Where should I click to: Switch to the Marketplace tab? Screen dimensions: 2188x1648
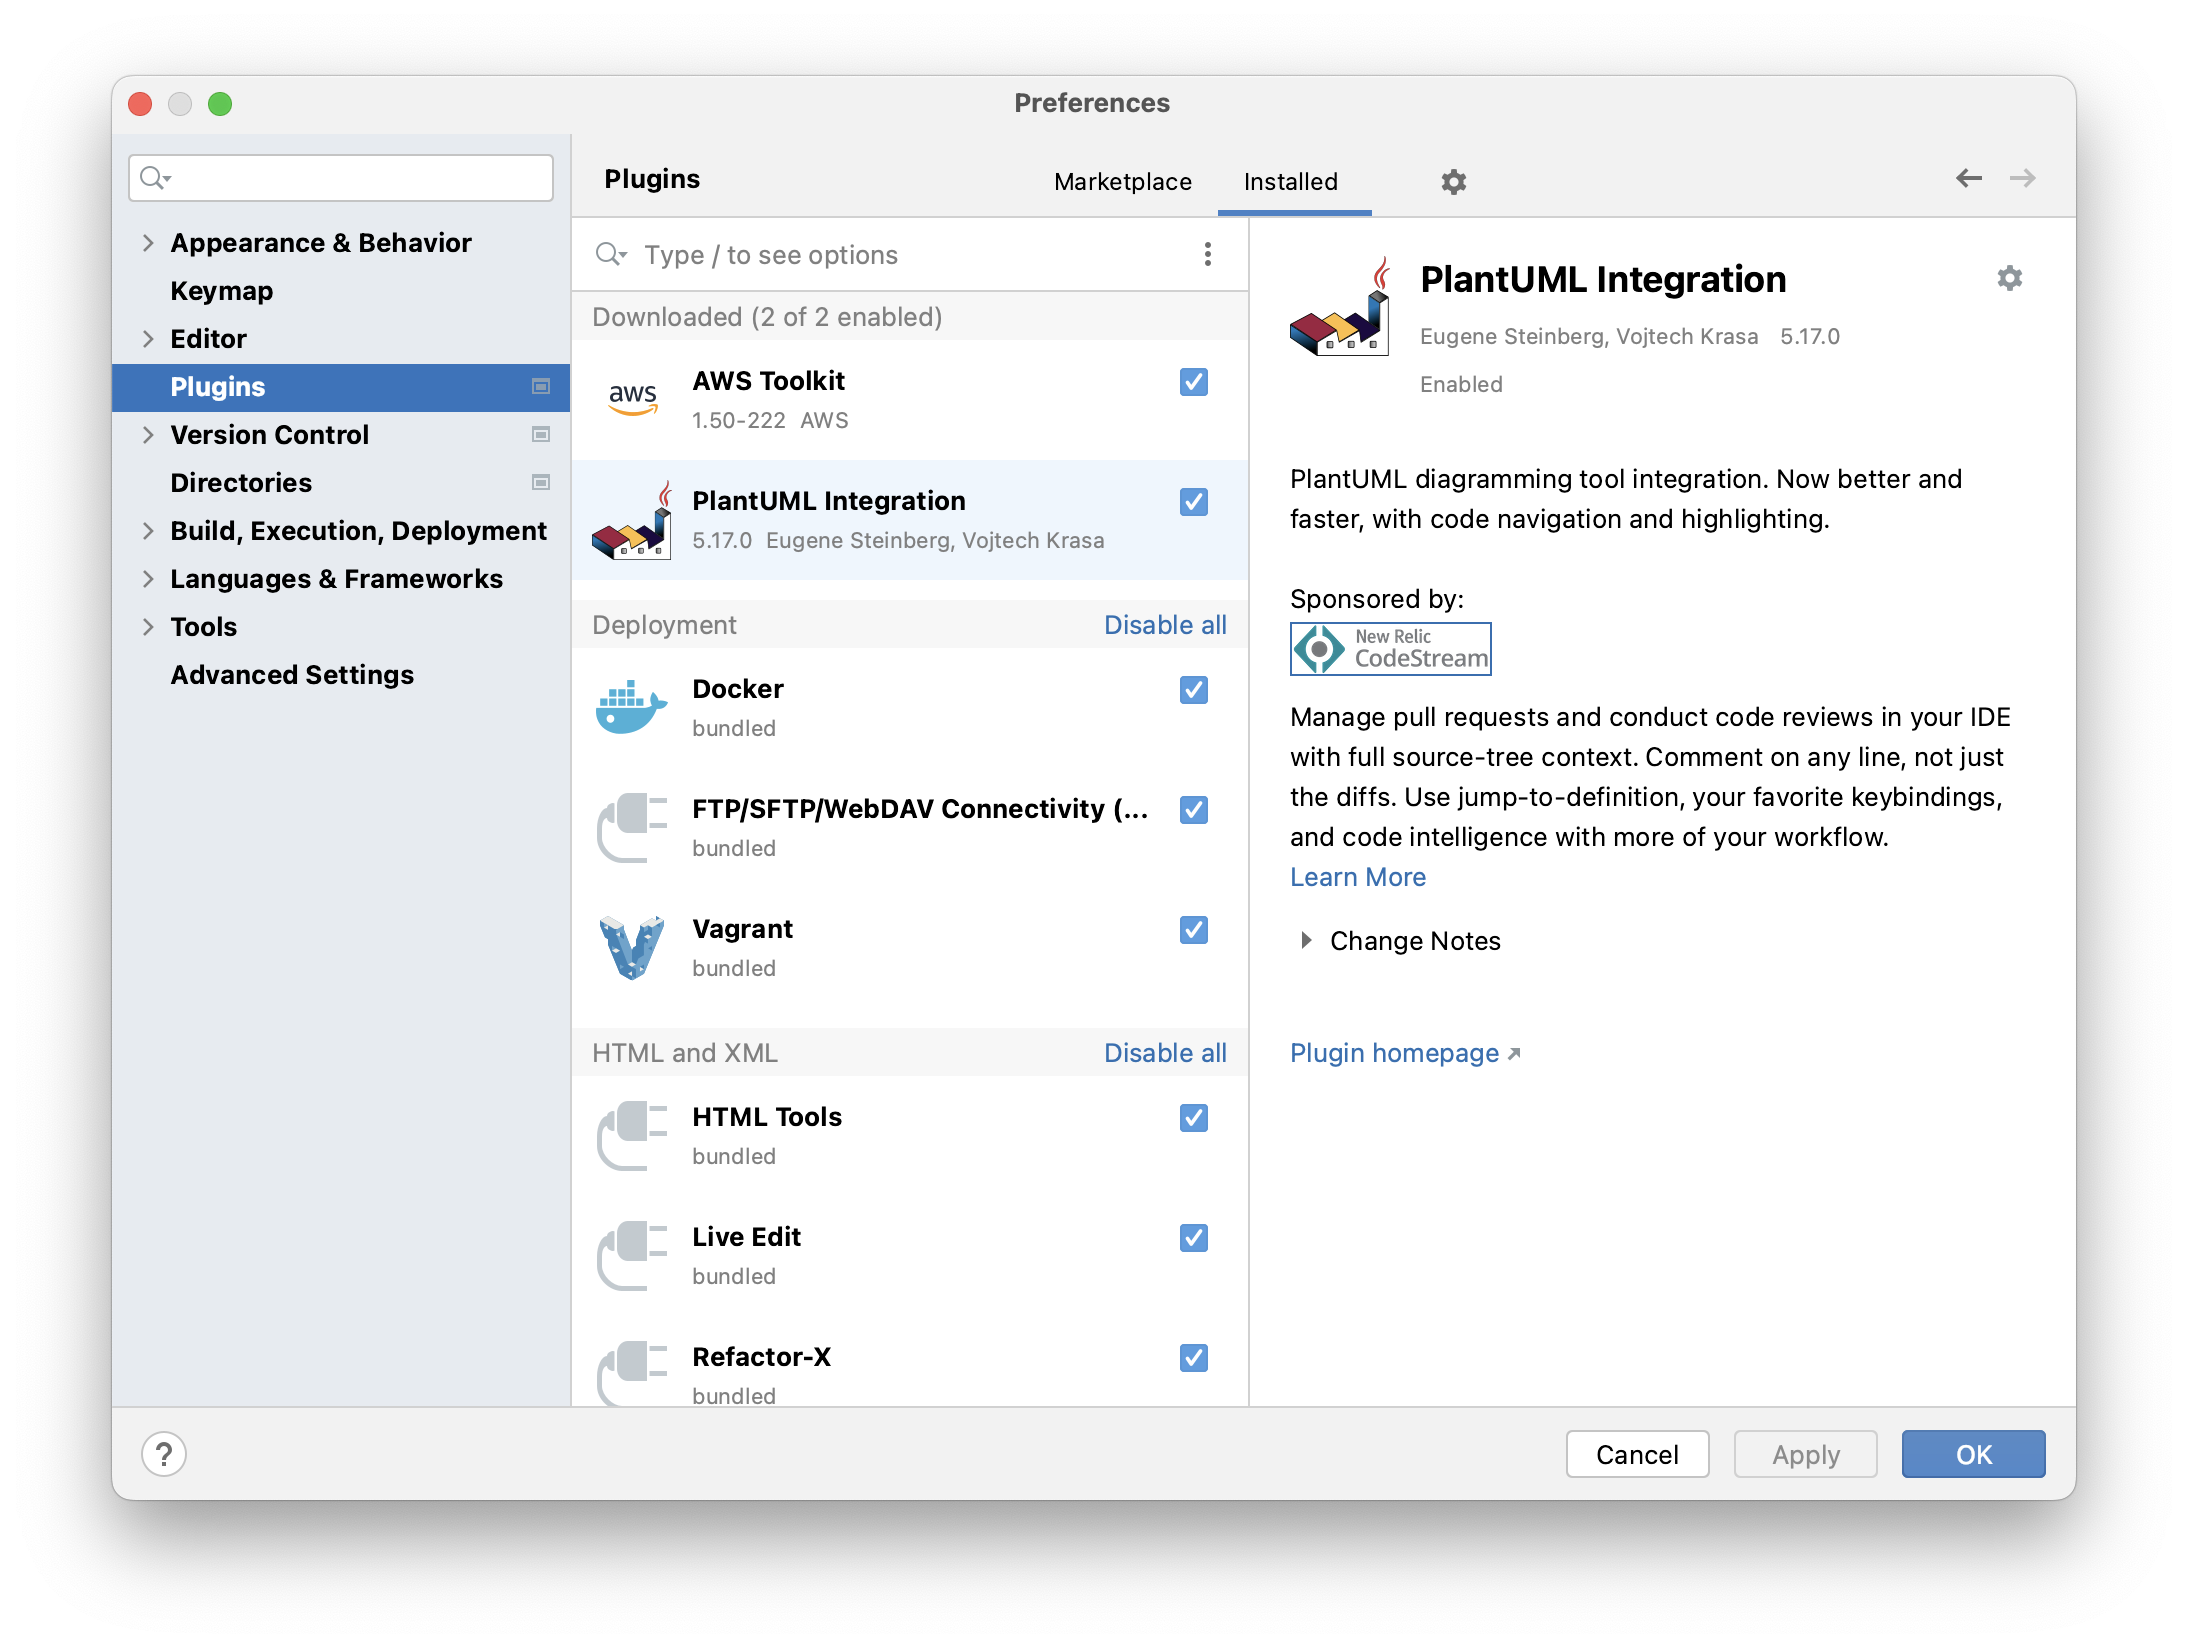point(1122,181)
